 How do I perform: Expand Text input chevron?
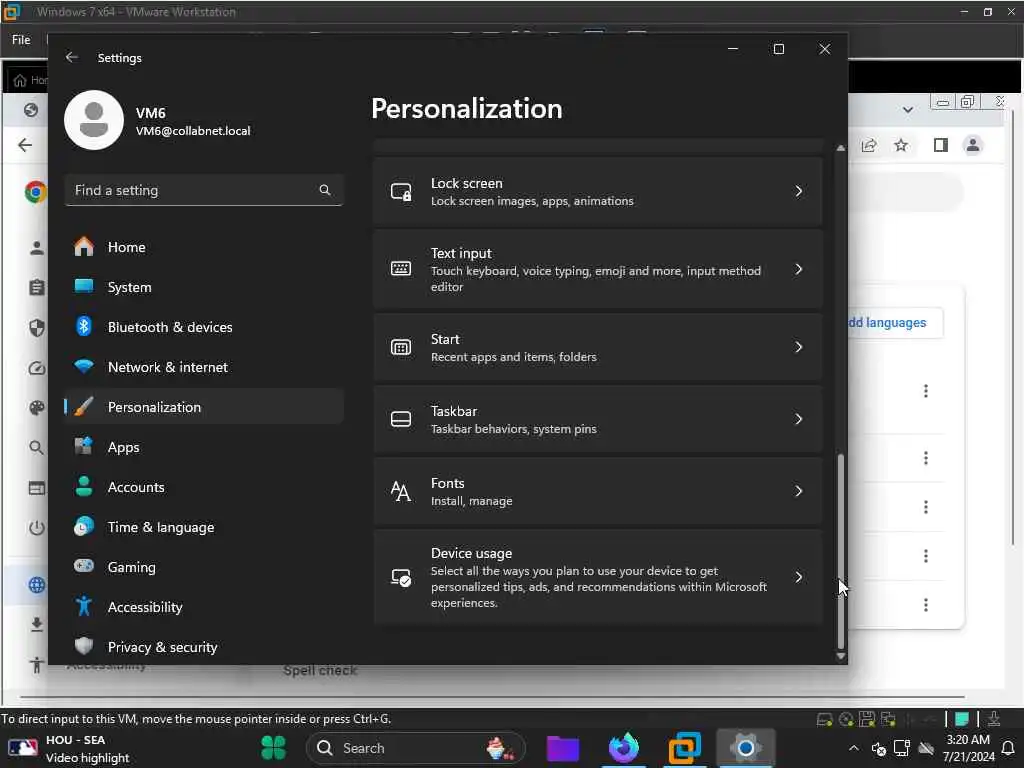click(x=799, y=269)
